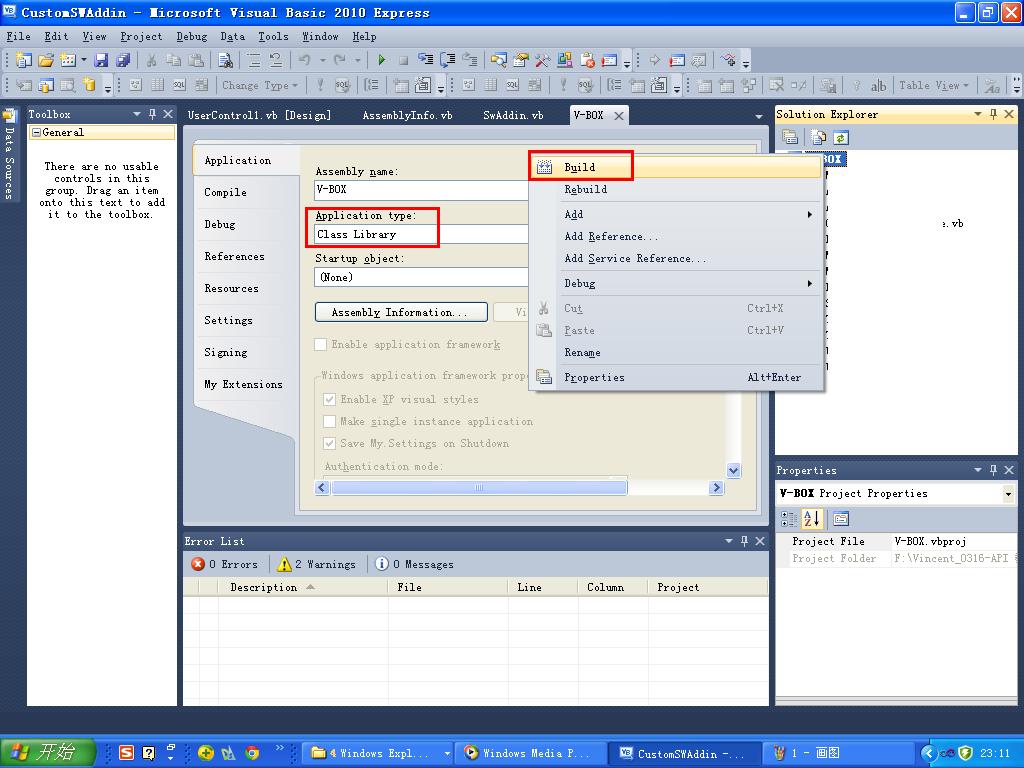Click the Build icon in context menu

(x=544, y=167)
